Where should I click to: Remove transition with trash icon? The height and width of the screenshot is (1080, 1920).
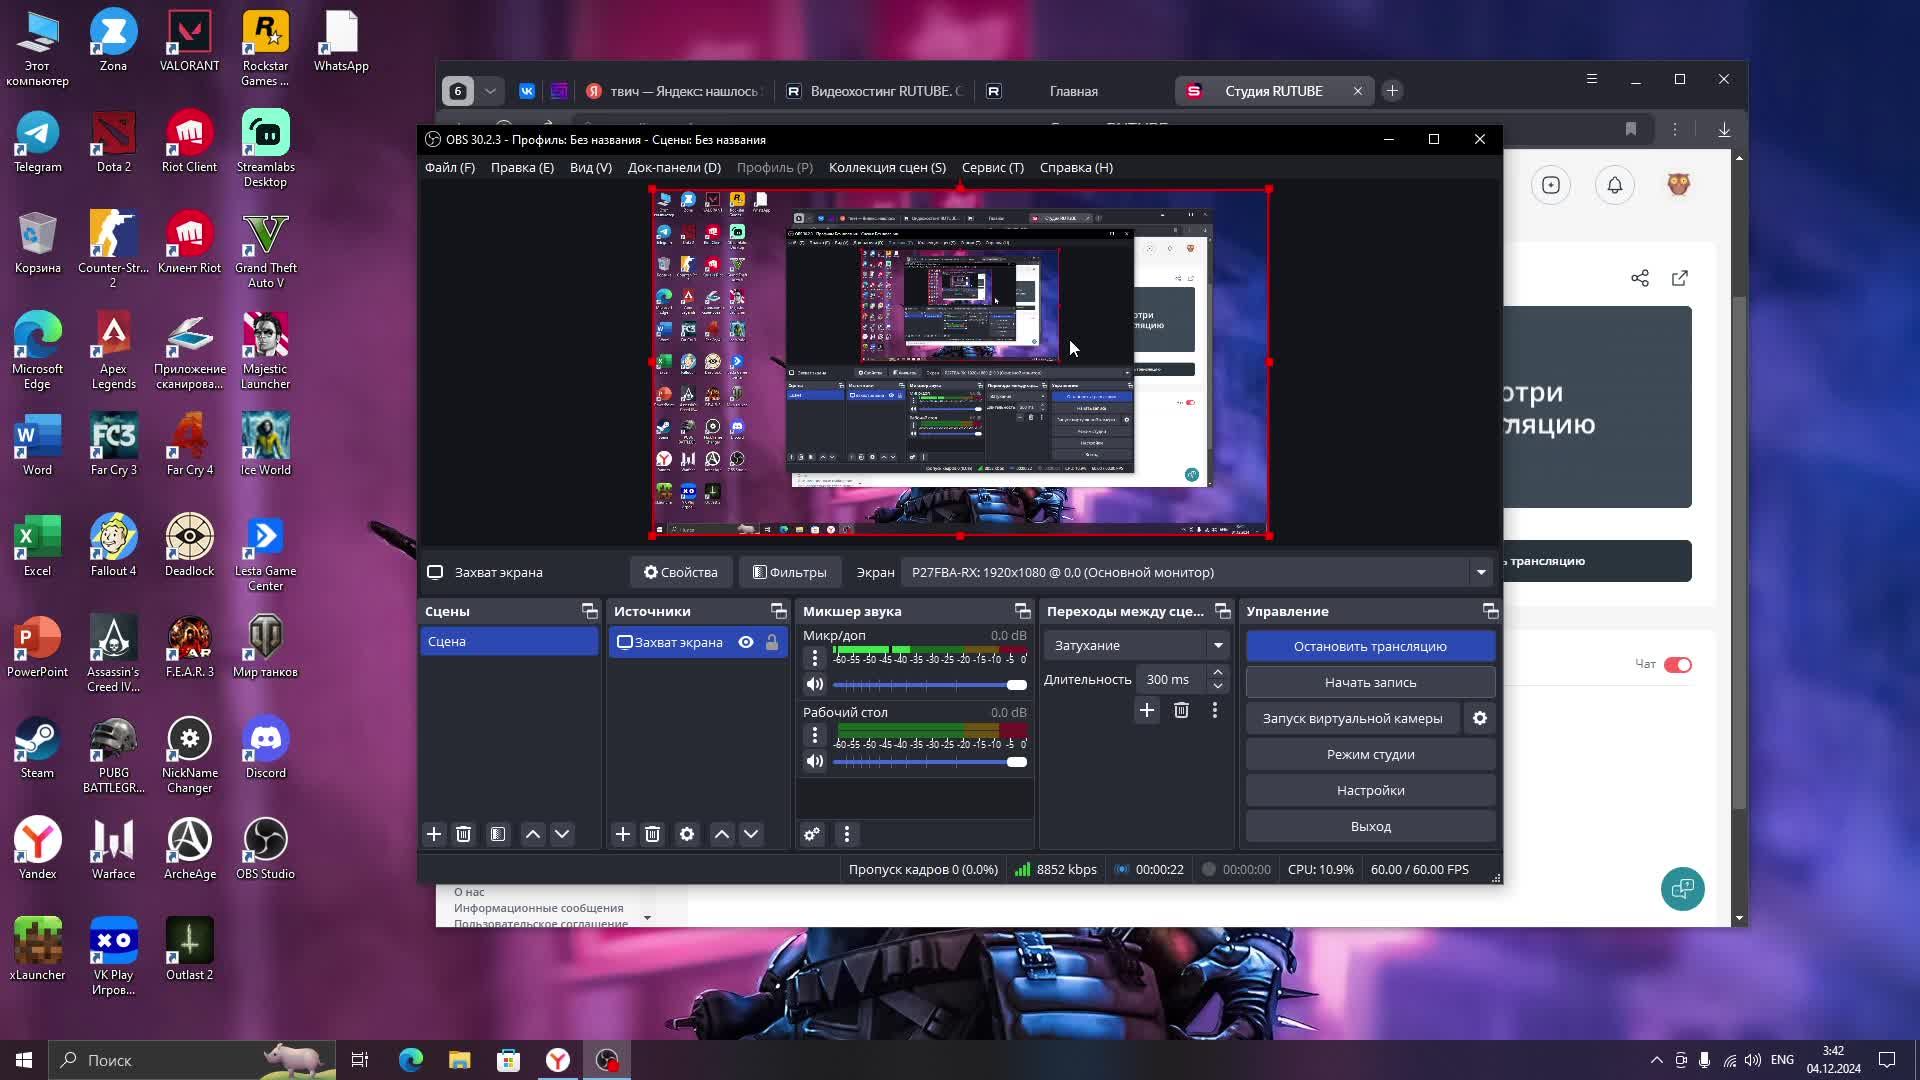point(1181,710)
